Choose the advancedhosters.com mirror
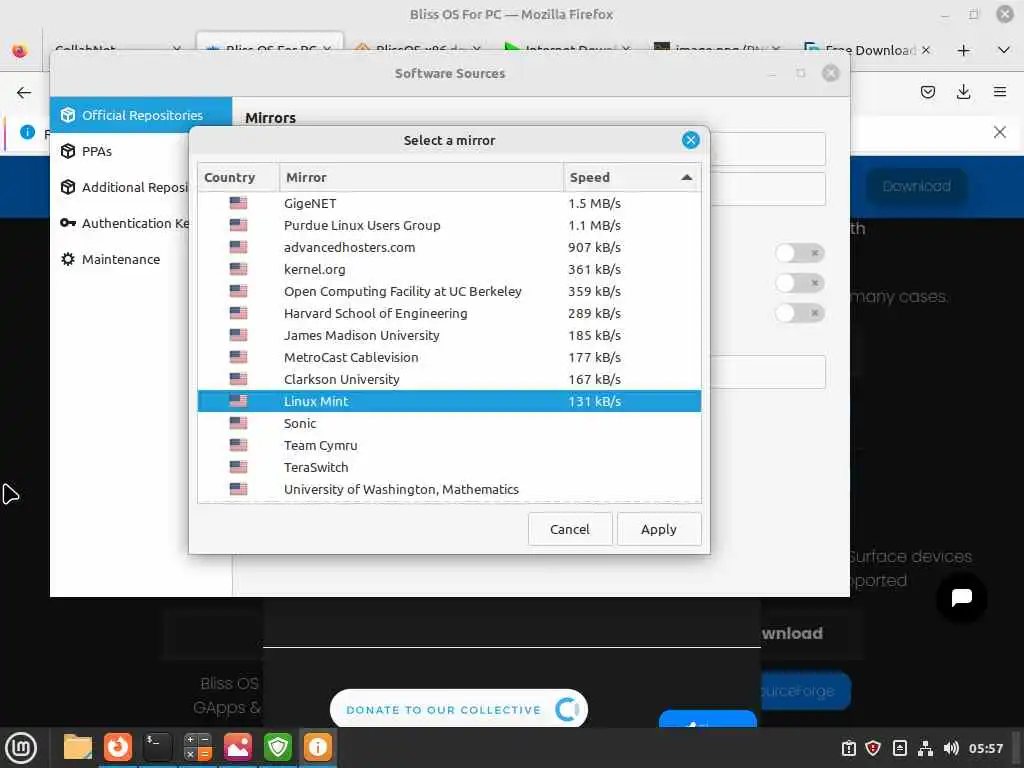The width and height of the screenshot is (1024, 768). (x=449, y=248)
